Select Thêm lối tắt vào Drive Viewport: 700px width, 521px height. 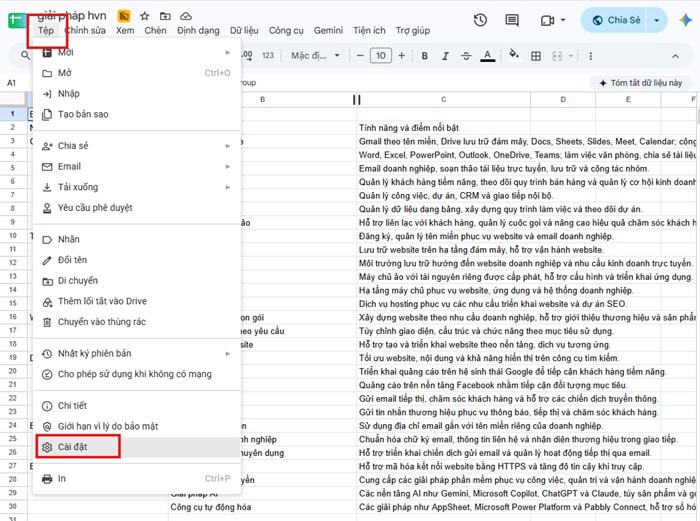[137, 301]
